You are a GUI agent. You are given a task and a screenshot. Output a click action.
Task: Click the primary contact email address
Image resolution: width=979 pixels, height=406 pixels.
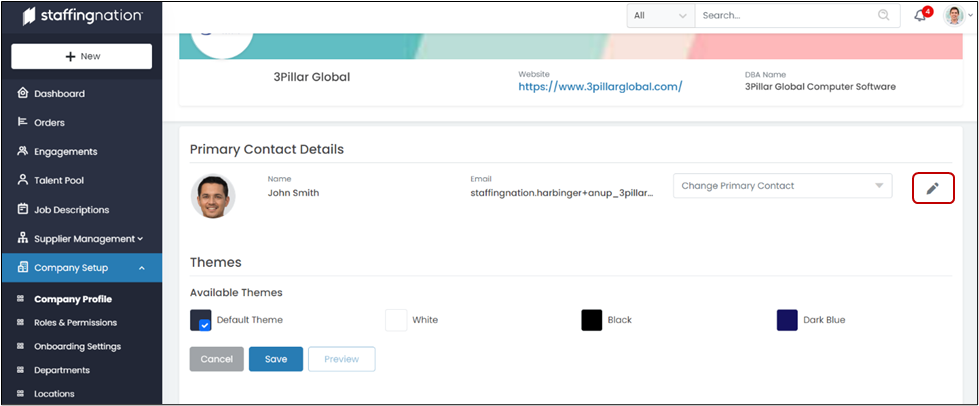click(x=562, y=194)
